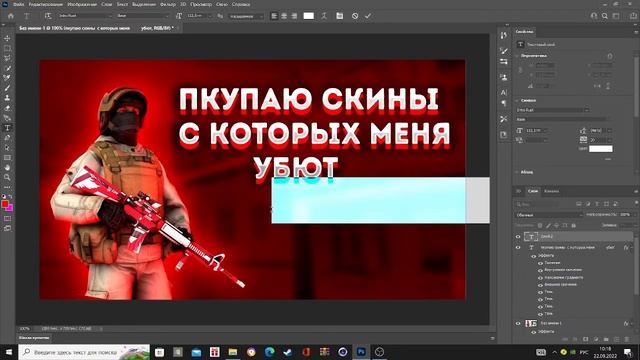Hide Эффекты of the text layer

tap(533, 256)
